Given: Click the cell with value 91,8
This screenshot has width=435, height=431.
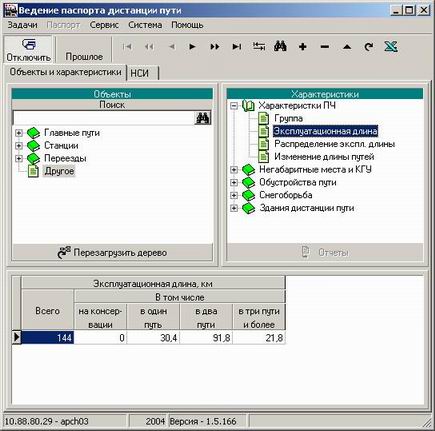Looking at the screenshot, I should (206, 338).
